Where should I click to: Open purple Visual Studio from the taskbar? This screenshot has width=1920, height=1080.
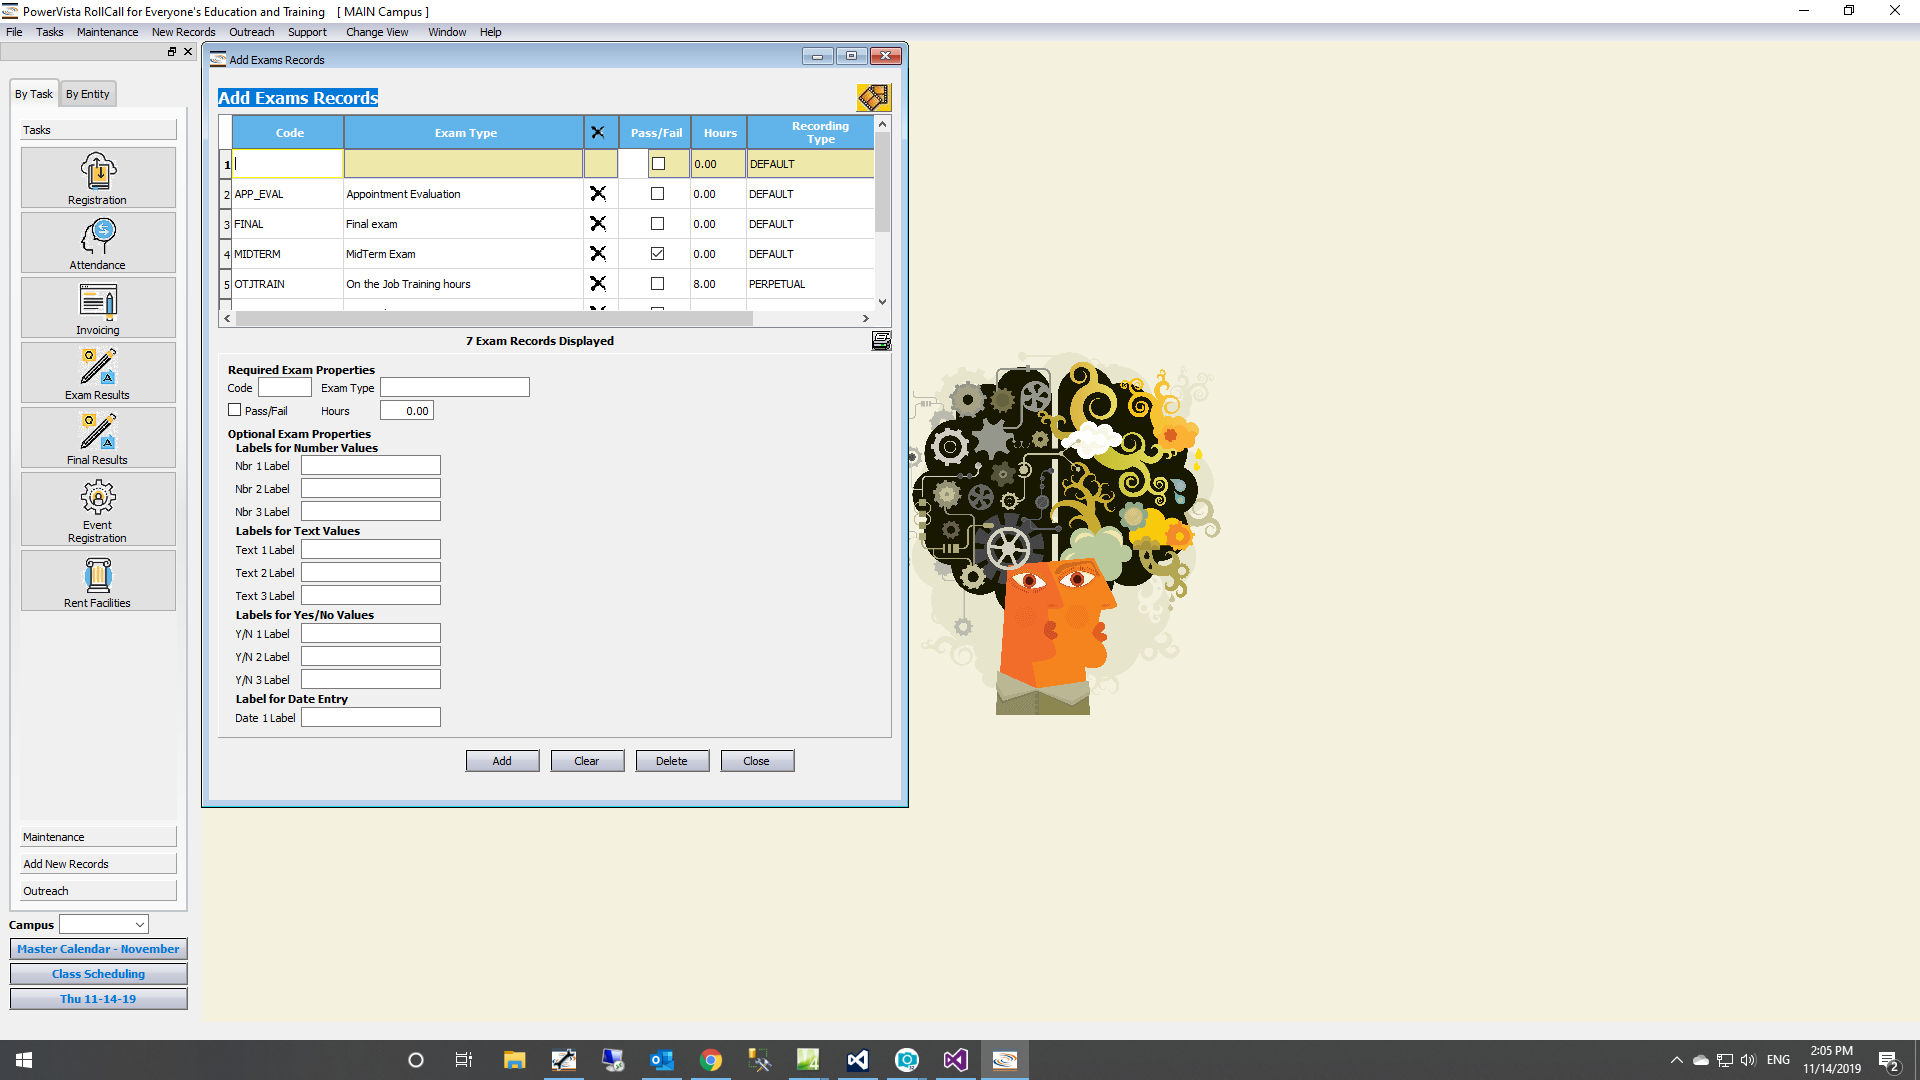(956, 1060)
